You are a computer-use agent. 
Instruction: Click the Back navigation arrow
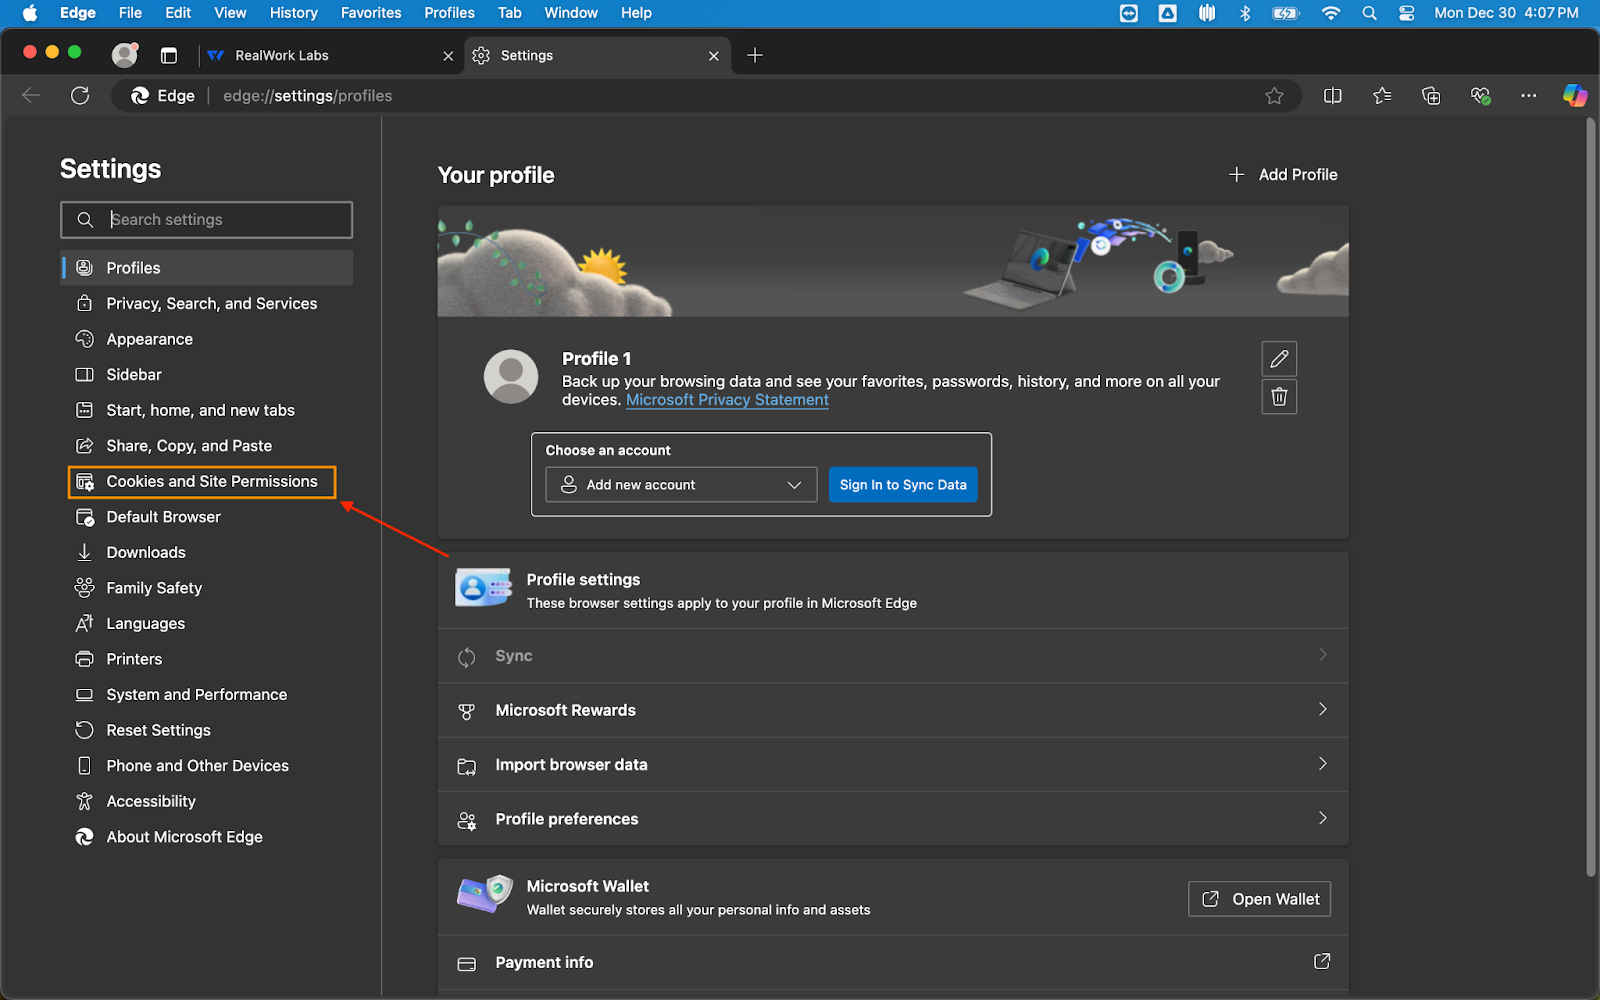[31, 96]
